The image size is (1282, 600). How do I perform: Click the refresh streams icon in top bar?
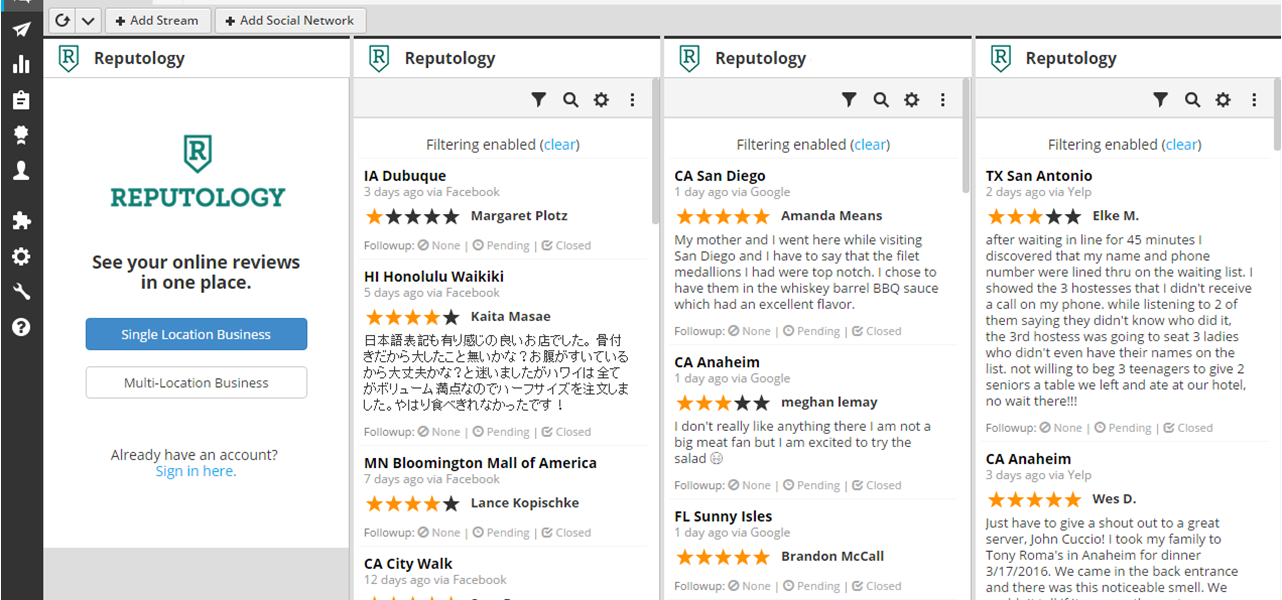click(62, 20)
